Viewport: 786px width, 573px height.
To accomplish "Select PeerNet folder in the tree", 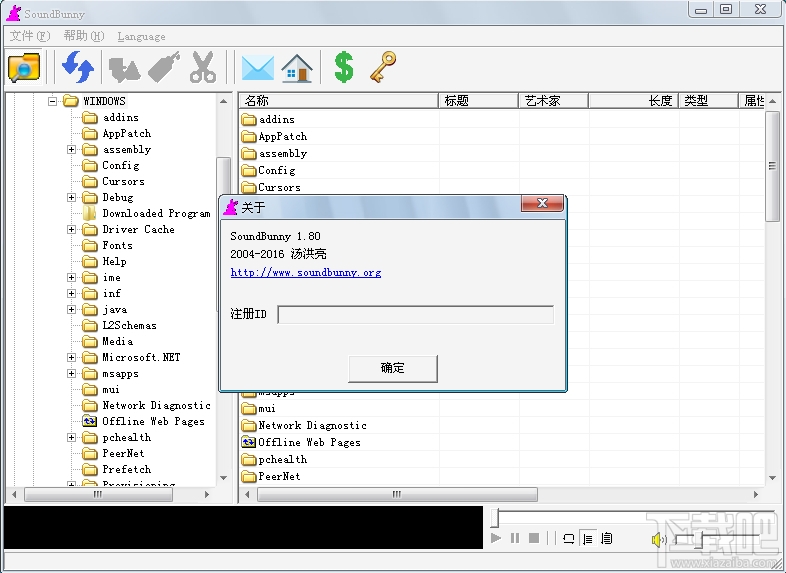I will (x=123, y=453).
